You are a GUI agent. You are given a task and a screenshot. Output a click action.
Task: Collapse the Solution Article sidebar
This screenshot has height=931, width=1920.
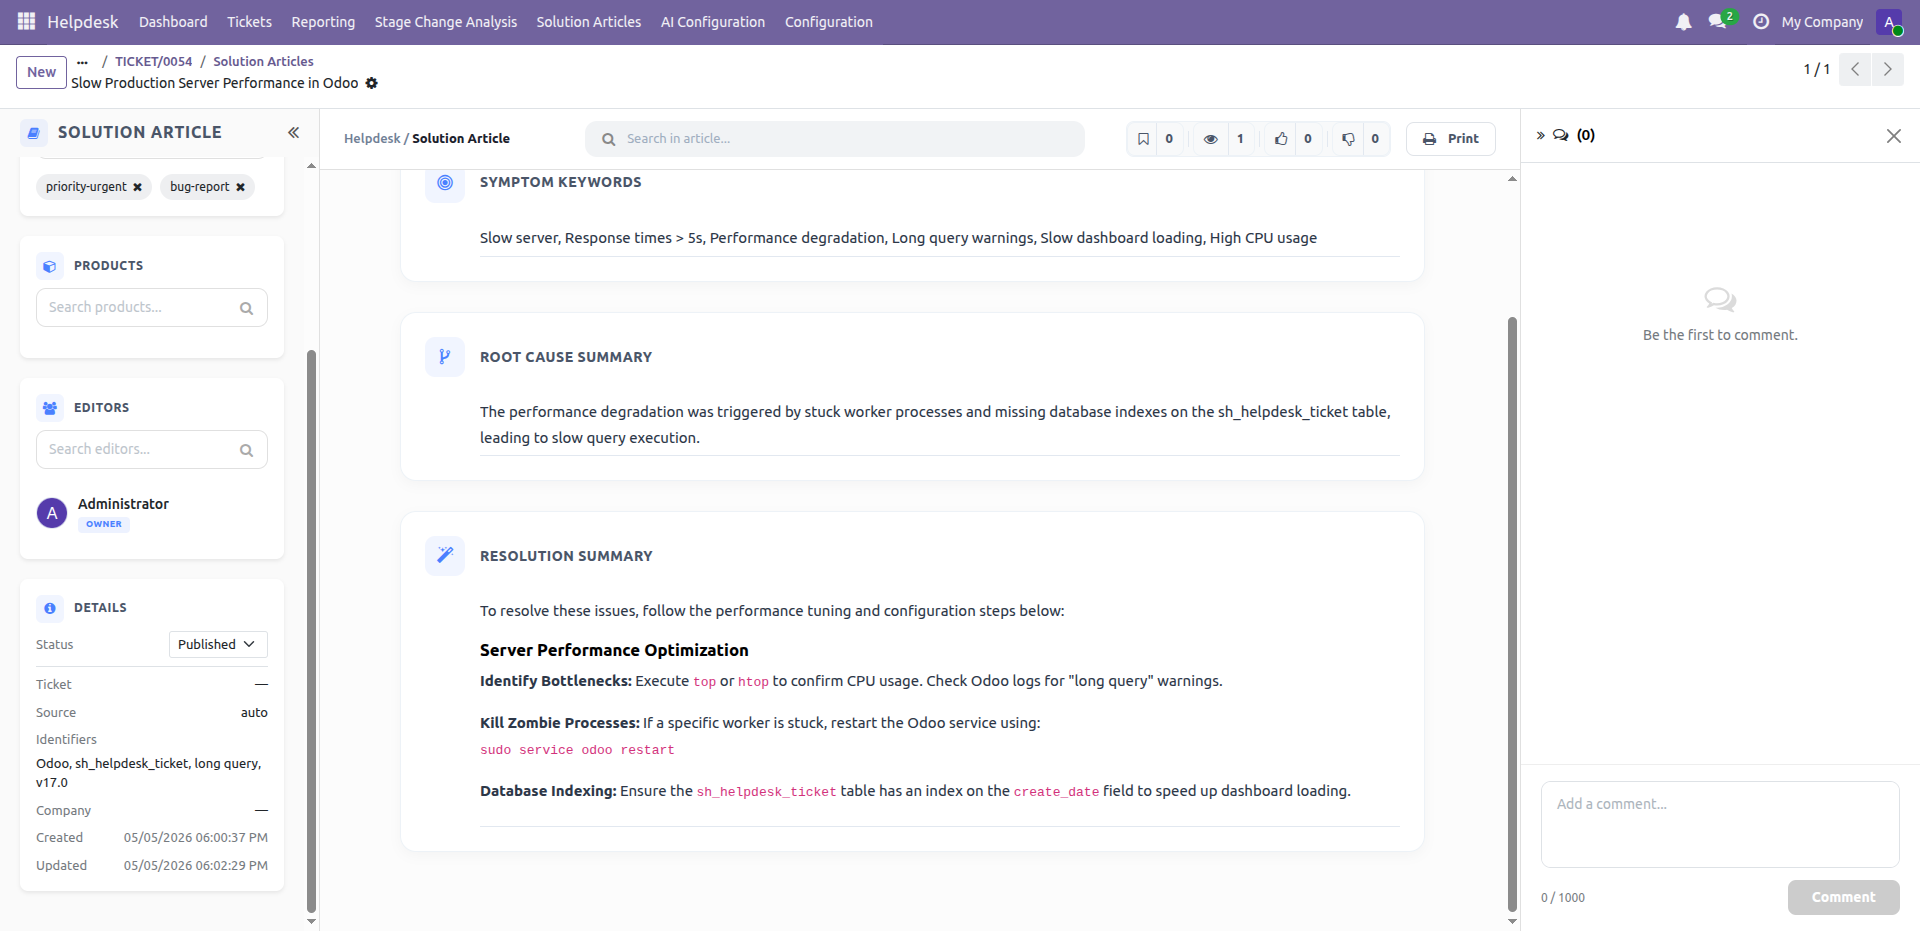pos(294,132)
